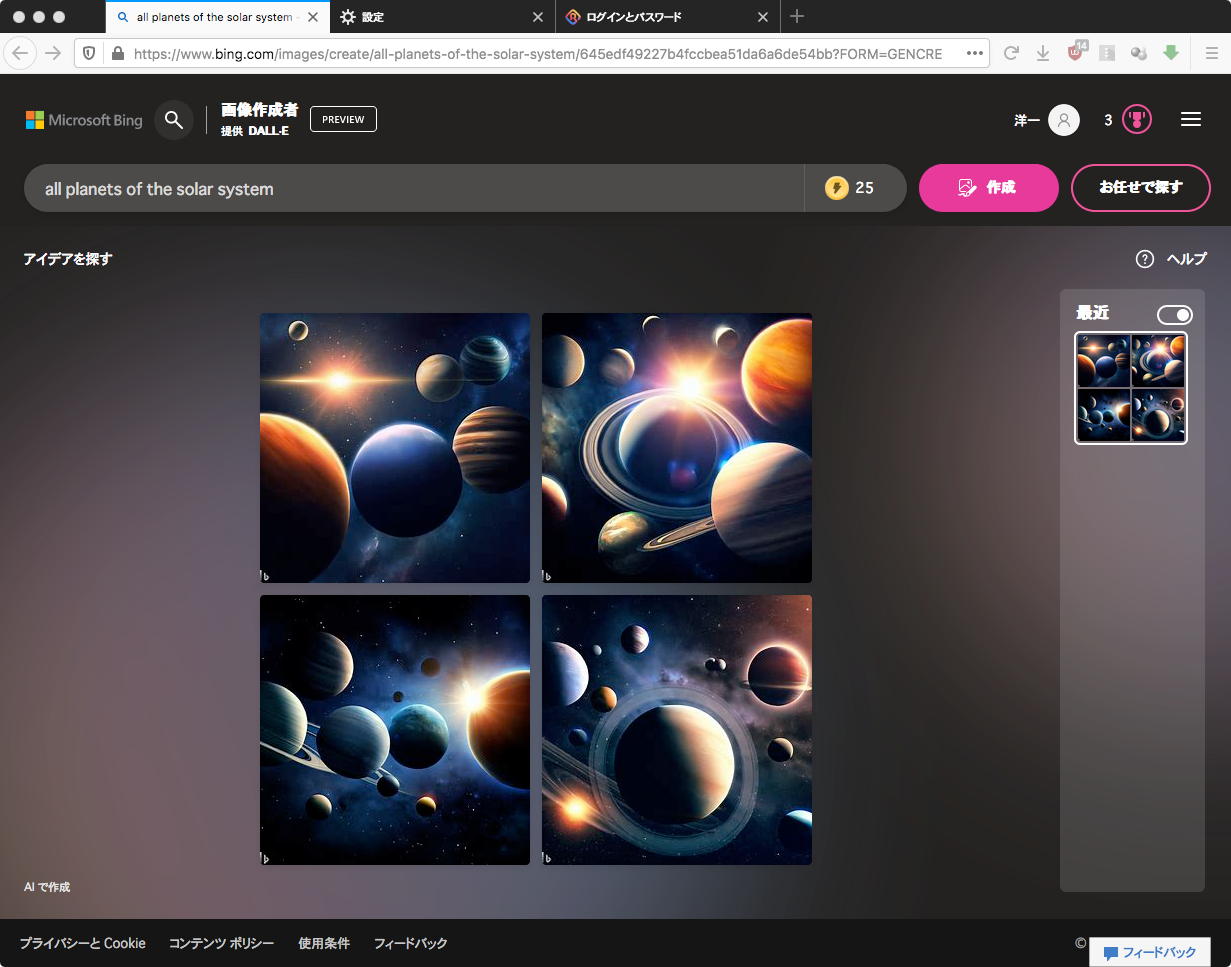Close the ログインとパスワード tab
Screen dimensions: 1231x967
(x=763, y=17)
